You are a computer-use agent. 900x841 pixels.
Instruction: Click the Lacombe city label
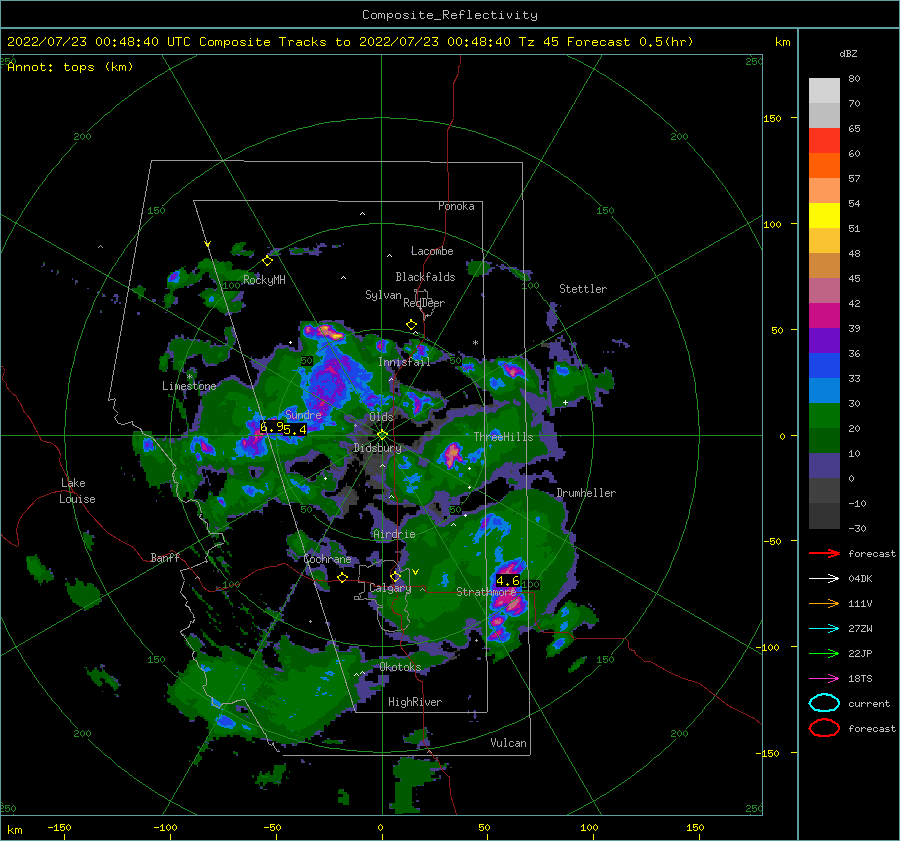tap(432, 251)
